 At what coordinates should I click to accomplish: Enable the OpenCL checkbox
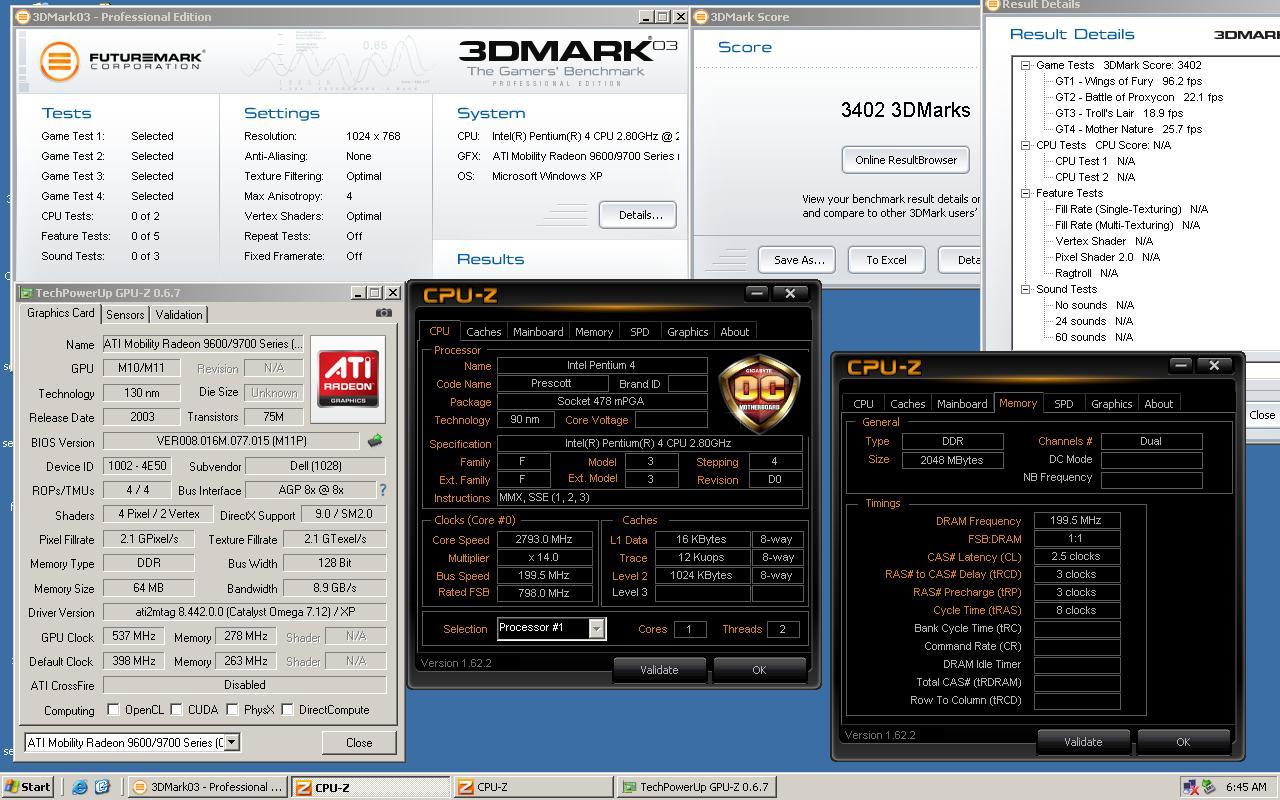114,710
